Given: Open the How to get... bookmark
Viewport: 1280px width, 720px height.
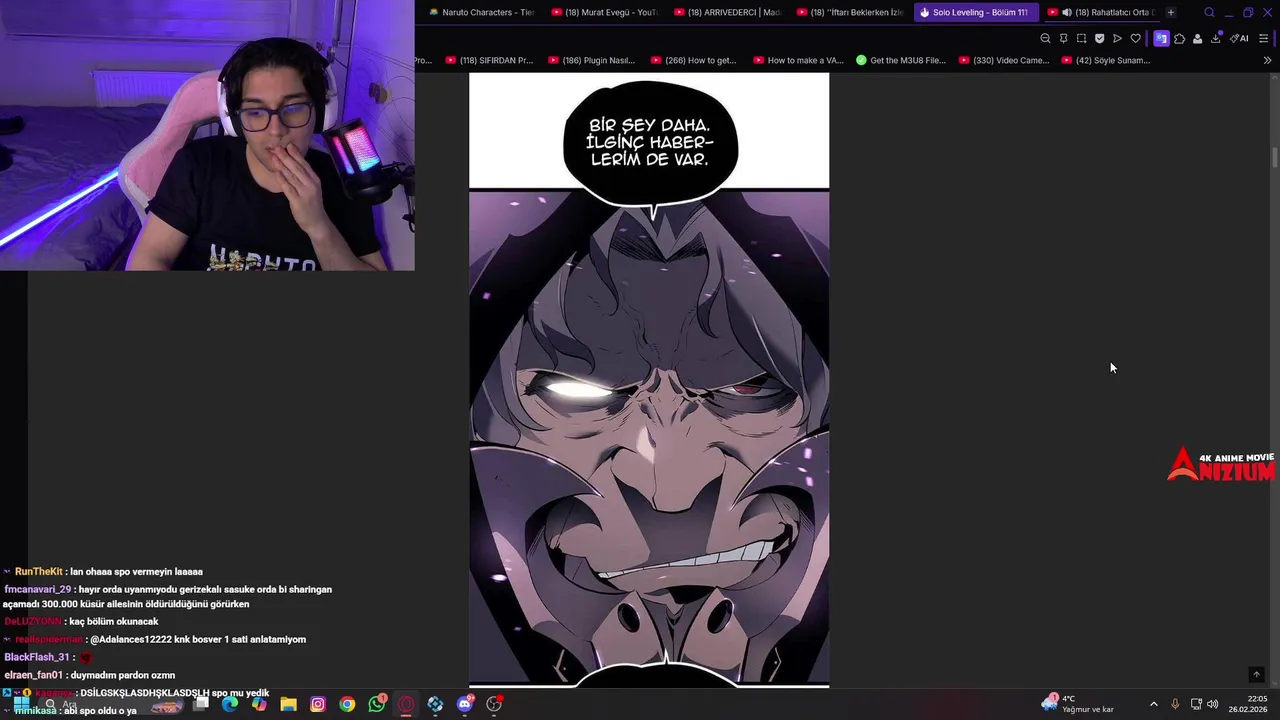Looking at the screenshot, I should [x=692, y=60].
